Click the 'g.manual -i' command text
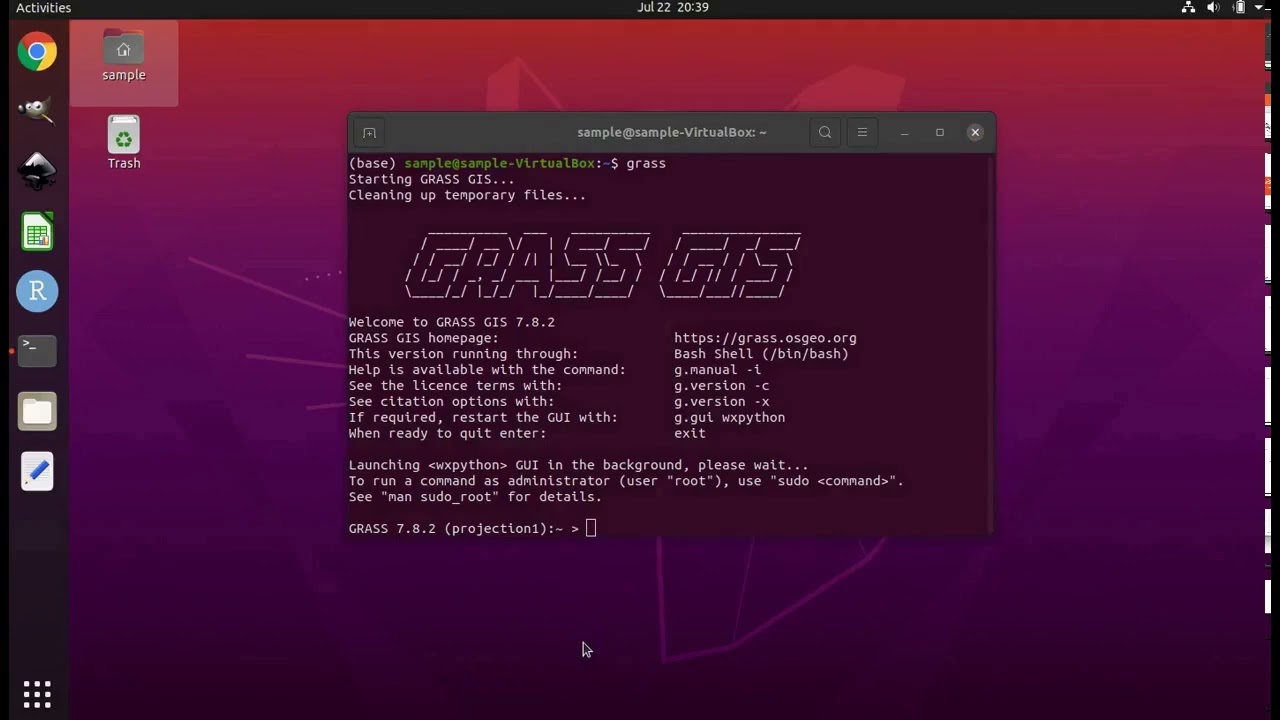This screenshot has height=720, width=1280. pyautogui.click(x=717, y=370)
